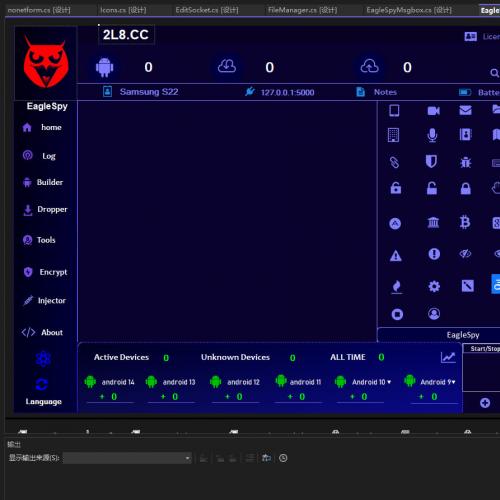The width and height of the screenshot is (500, 500).
Task: Click the search magnifier icon
Action: point(495,73)
